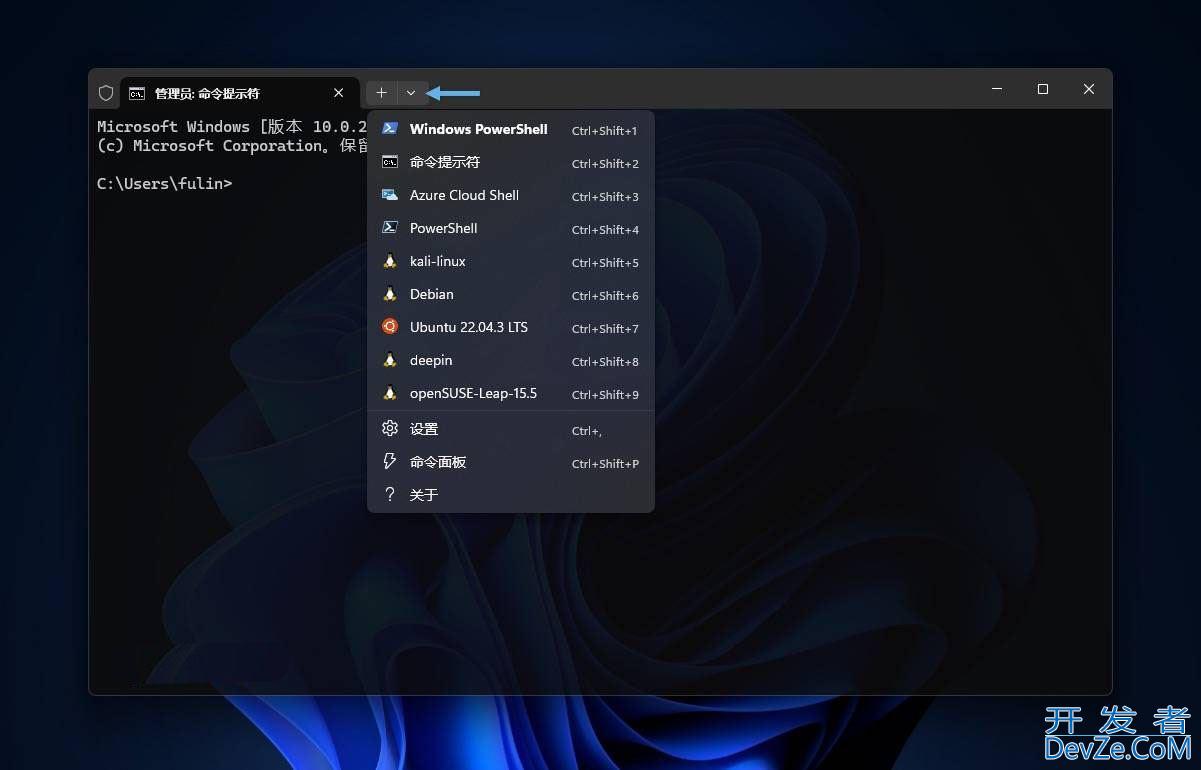The width and height of the screenshot is (1201, 770).
Task: Open the deepin profile
Action: coord(511,360)
